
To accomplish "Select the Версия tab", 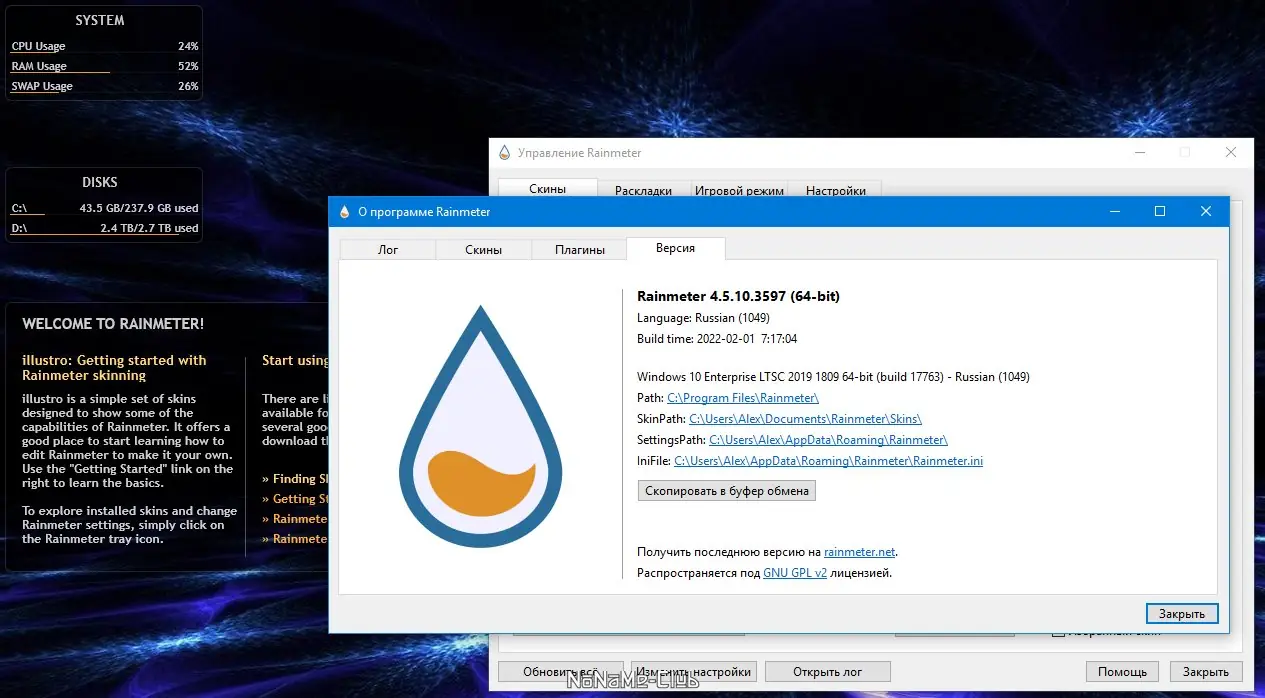I will click(675, 248).
